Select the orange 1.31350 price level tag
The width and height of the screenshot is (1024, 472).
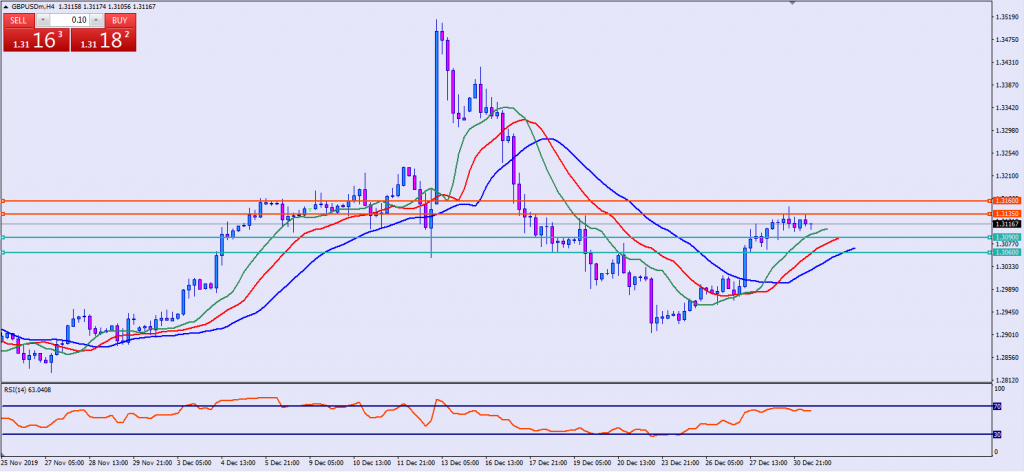coord(1004,214)
